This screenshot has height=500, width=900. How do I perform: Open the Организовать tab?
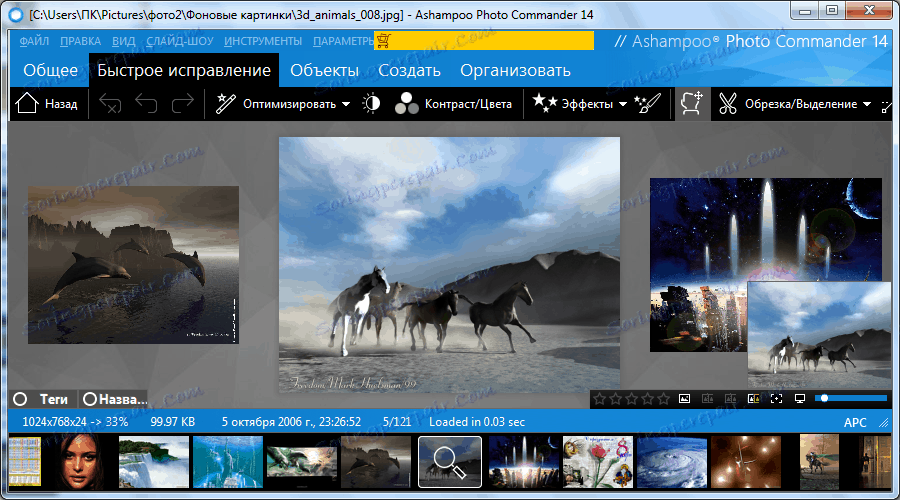pos(515,70)
